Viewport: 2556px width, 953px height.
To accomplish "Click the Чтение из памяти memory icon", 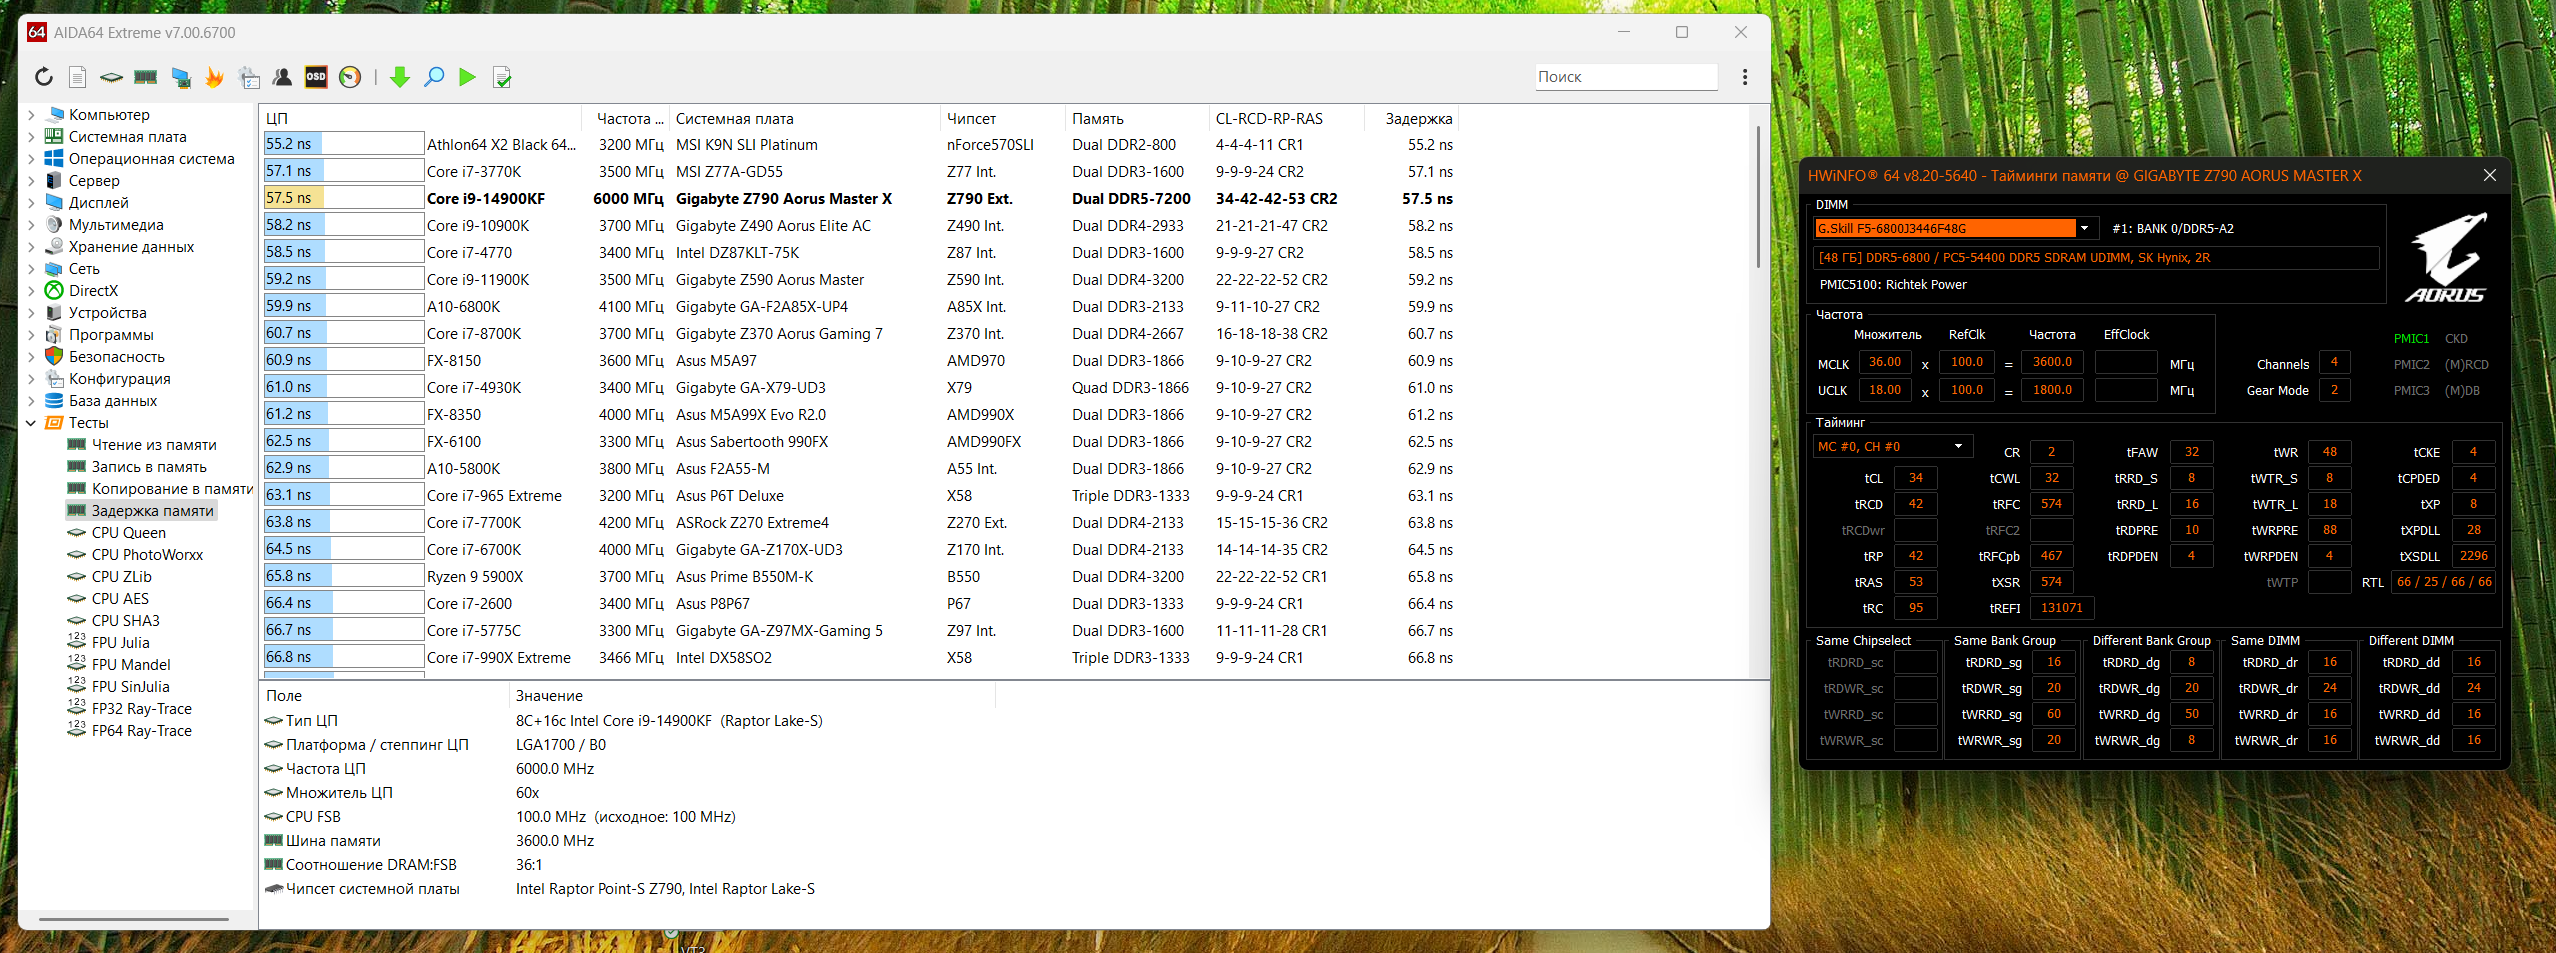I will tap(76, 445).
